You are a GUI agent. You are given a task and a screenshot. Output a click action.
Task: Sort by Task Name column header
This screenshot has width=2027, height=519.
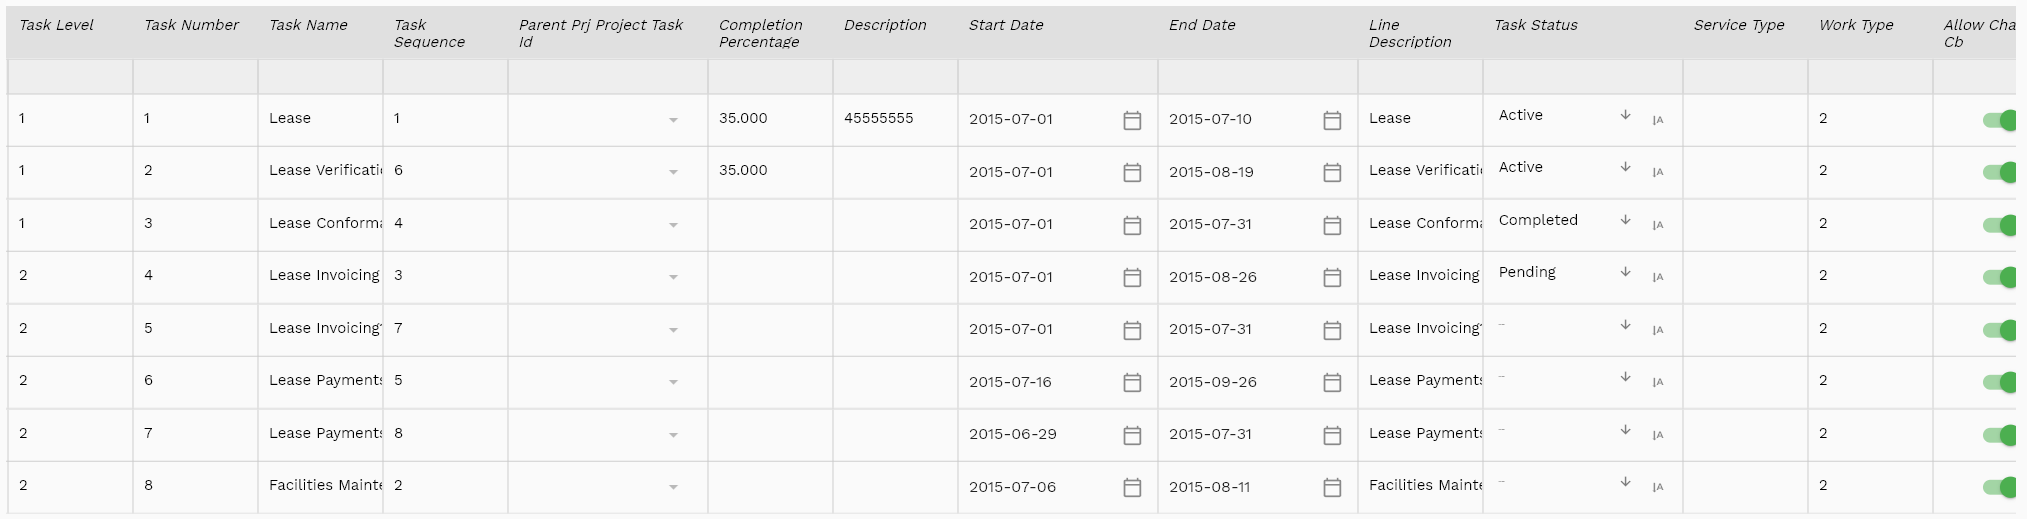[308, 25]
